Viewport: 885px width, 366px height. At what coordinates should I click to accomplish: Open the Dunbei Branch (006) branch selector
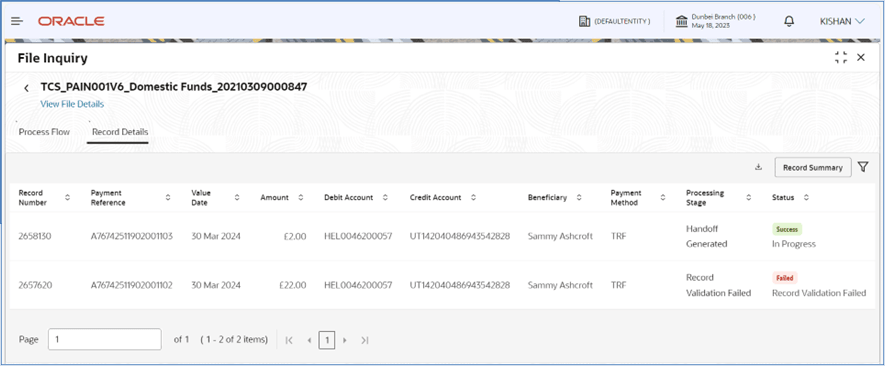point(716,21)
